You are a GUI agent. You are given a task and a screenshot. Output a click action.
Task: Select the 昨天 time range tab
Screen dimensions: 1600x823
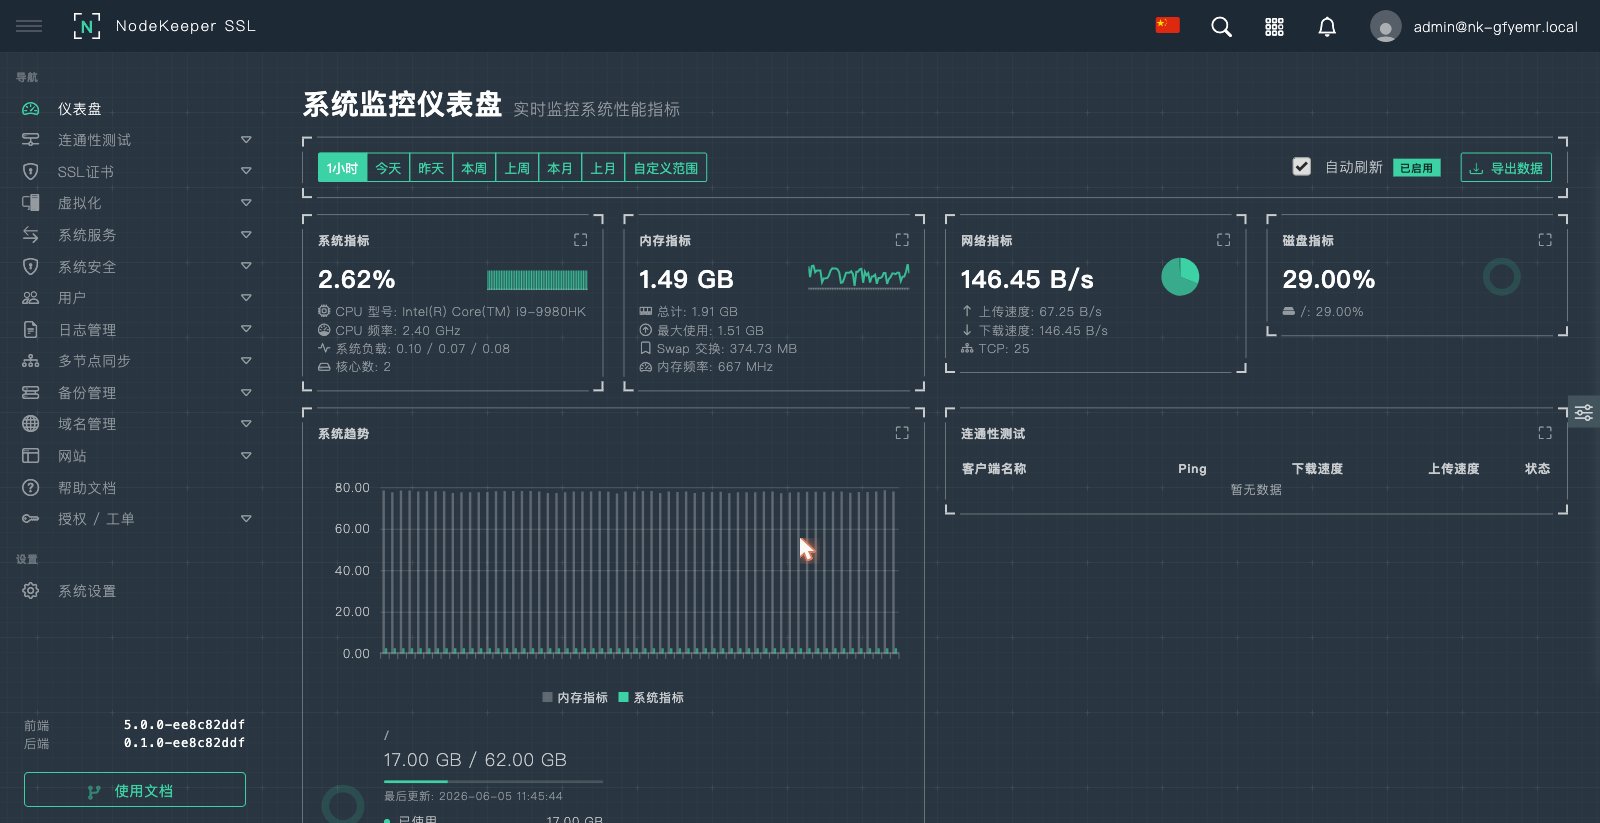(431, 168)
